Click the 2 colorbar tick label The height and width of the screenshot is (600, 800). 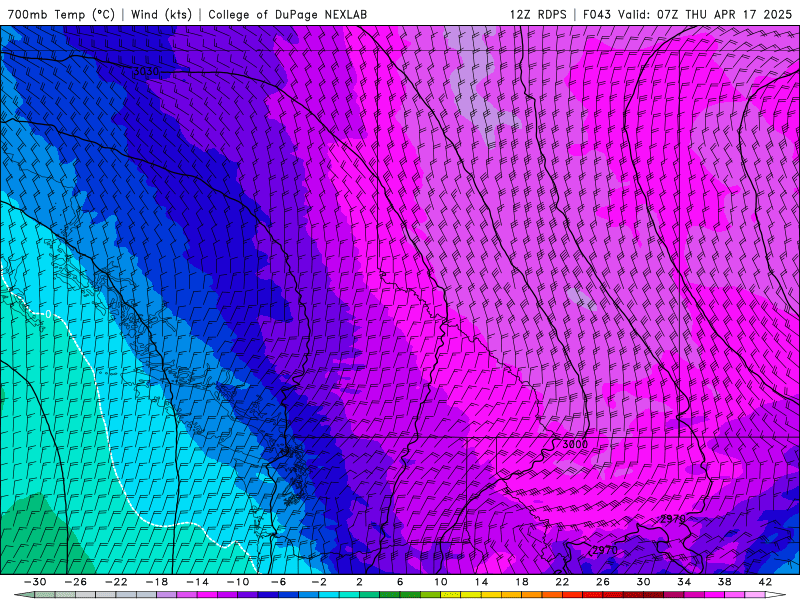359,582
